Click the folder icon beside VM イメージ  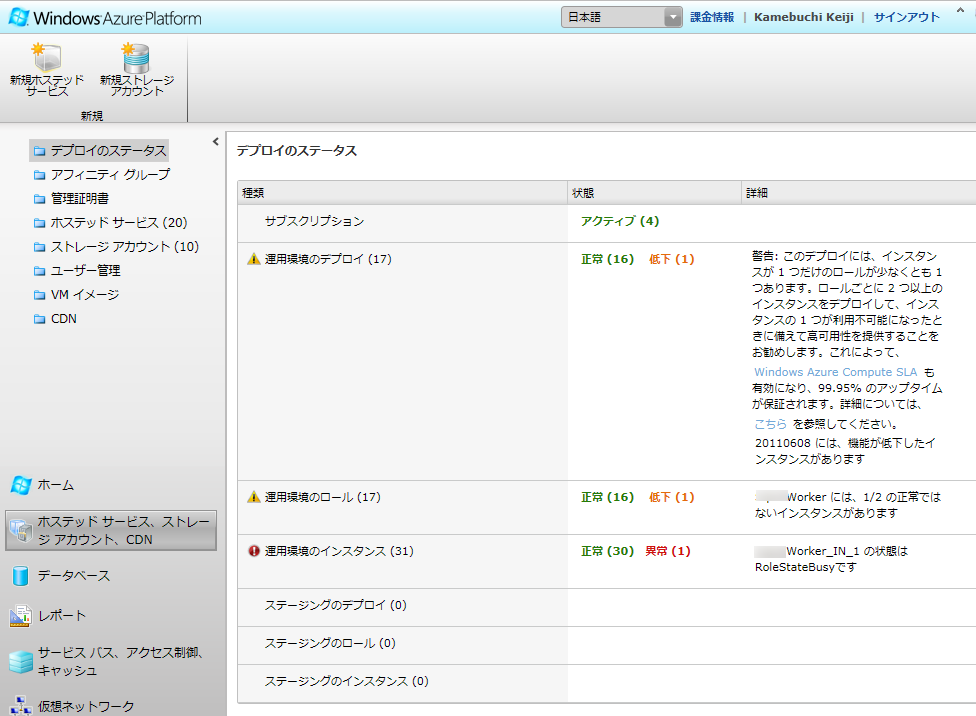40,295
